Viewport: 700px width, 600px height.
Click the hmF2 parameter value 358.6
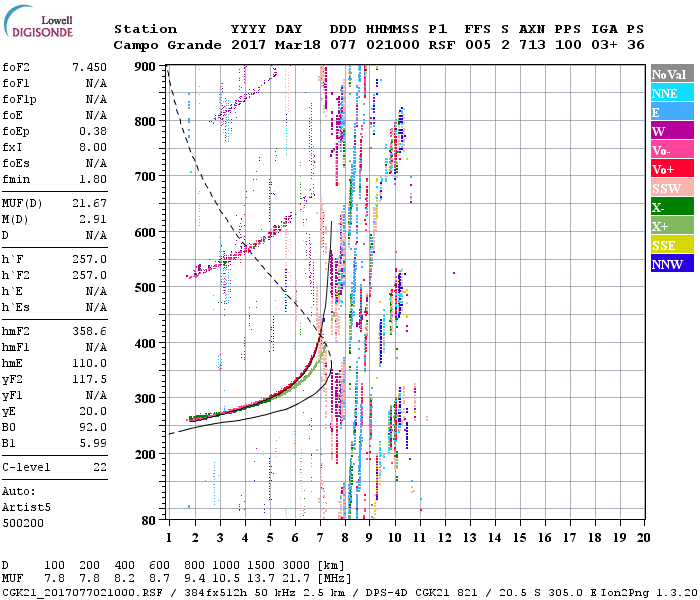tap(89, 329)
